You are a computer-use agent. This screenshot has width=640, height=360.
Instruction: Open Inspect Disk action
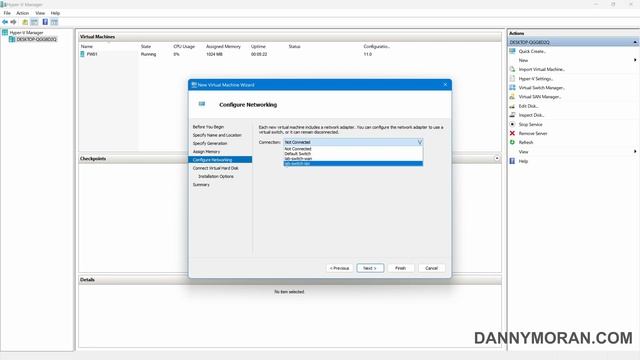click(x=531, y=115)
